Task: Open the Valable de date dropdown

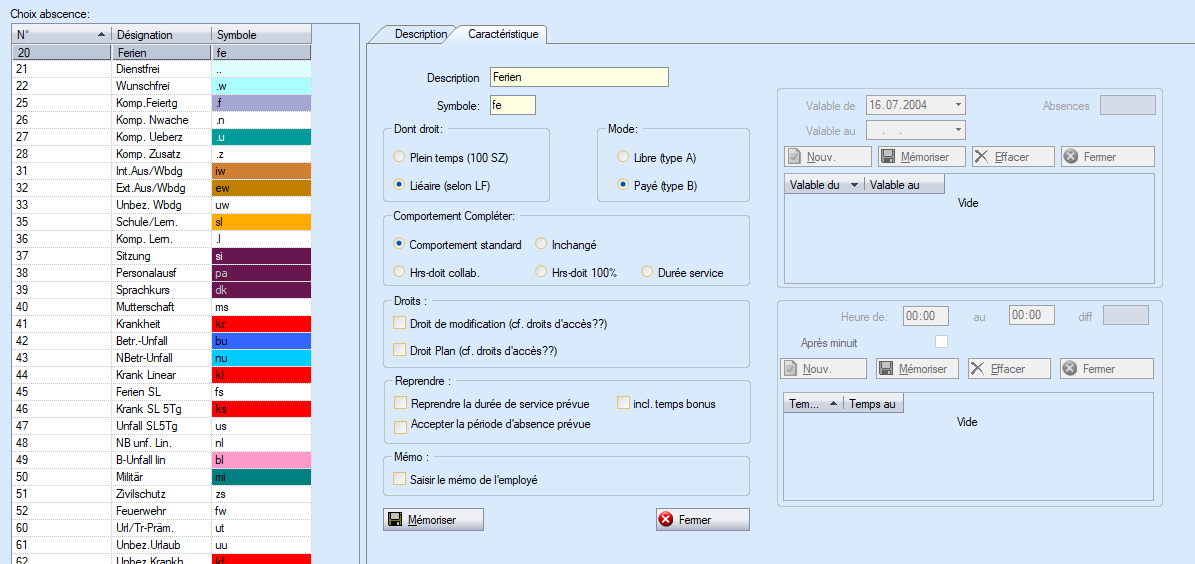Action: 958,105
